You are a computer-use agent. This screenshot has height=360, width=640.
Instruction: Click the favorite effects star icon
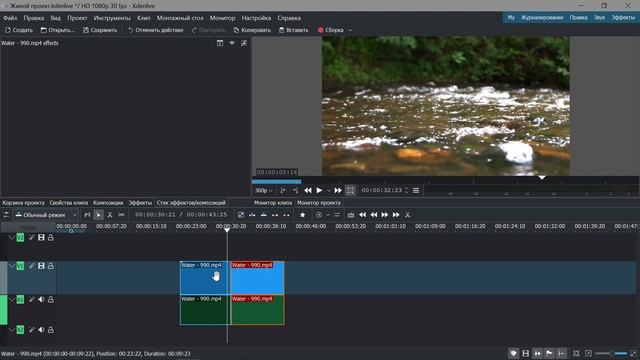(302, 215)
